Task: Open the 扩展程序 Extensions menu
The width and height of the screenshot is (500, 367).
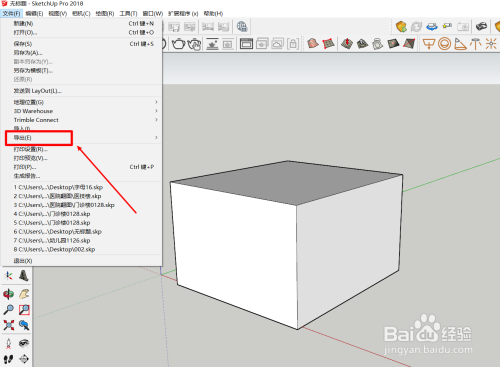Action: (183, 14)
